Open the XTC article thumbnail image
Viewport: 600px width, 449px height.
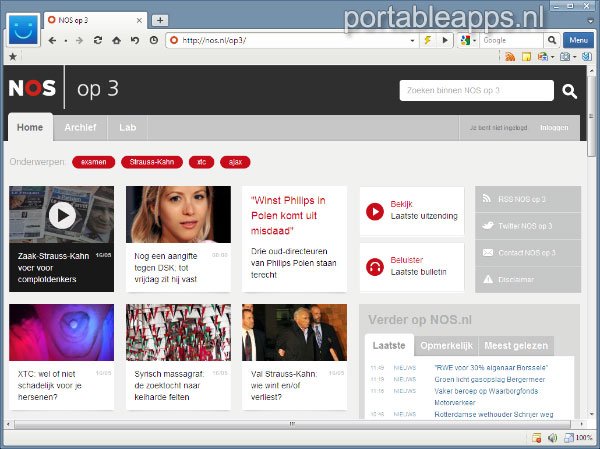(62, 332)
